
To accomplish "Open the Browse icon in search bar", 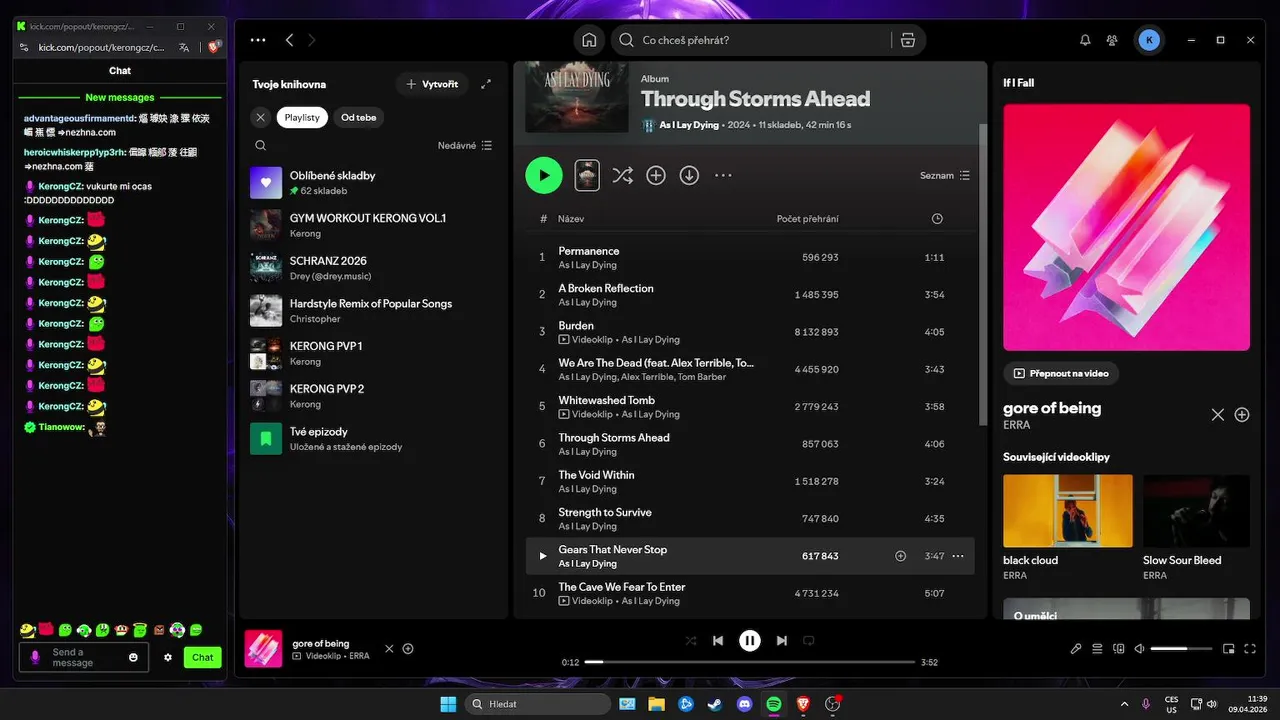I will 907,40.
